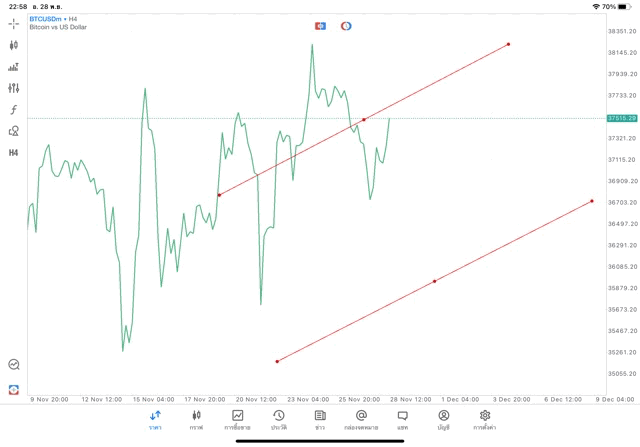
Task: Tap the current price label 37515.29
Action: tap(621, 118)
